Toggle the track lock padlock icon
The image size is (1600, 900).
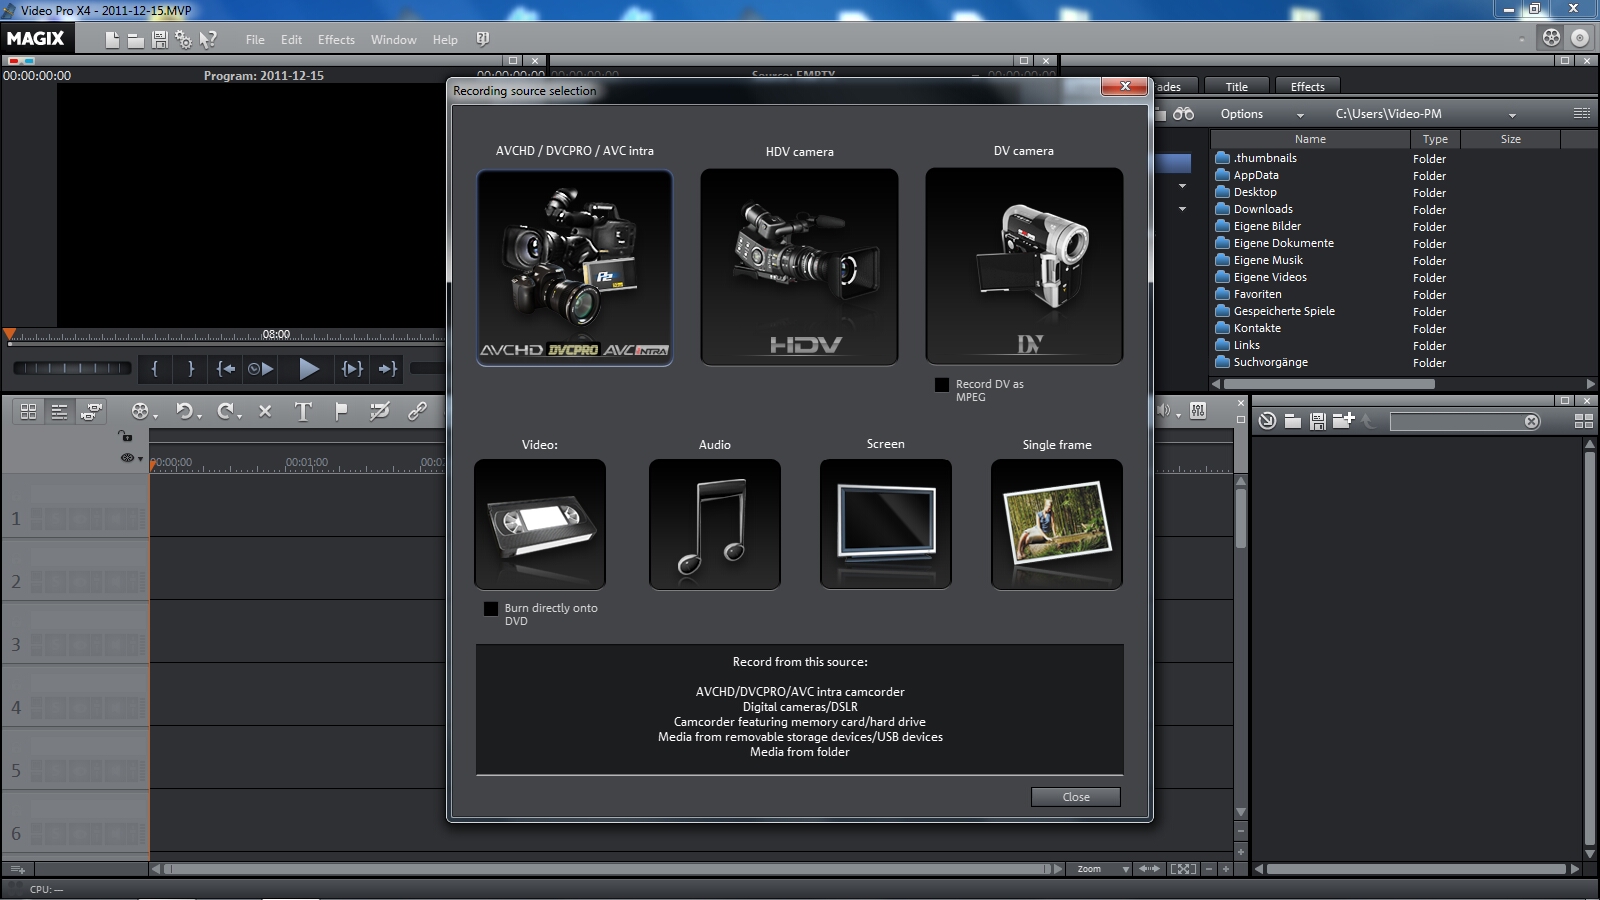click(x=125, y=436)
